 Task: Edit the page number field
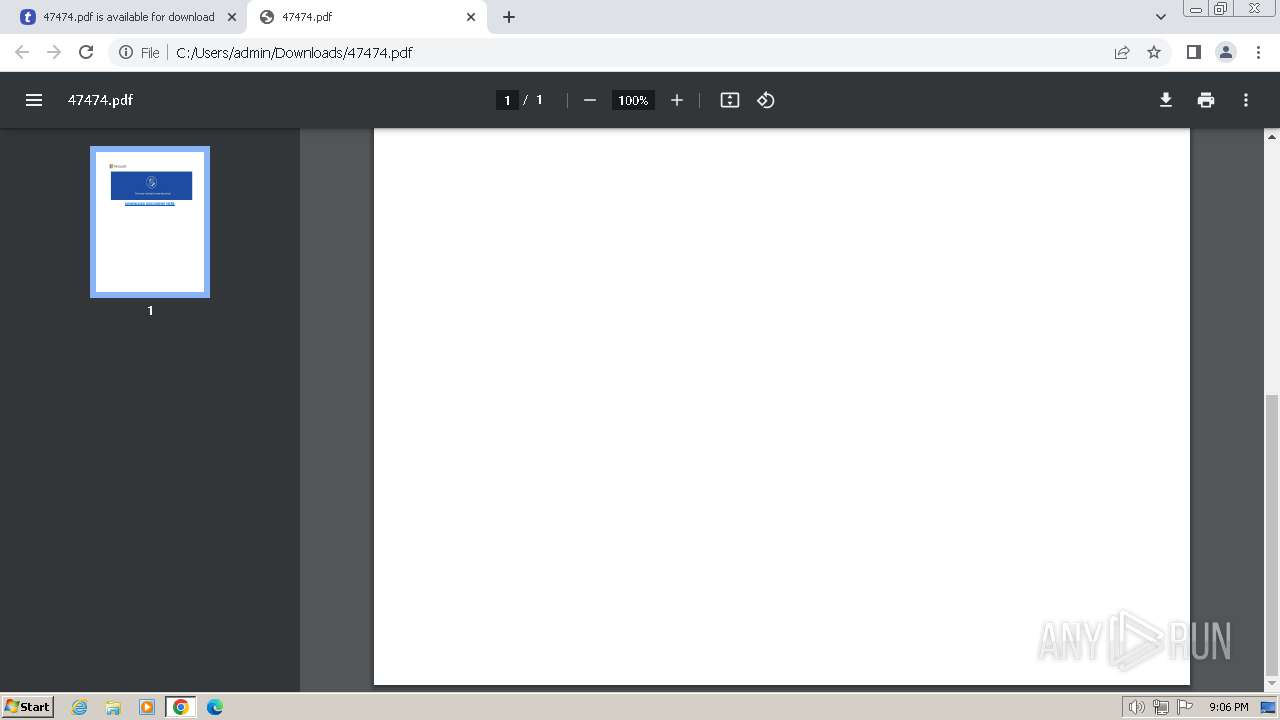click(507, 100)
